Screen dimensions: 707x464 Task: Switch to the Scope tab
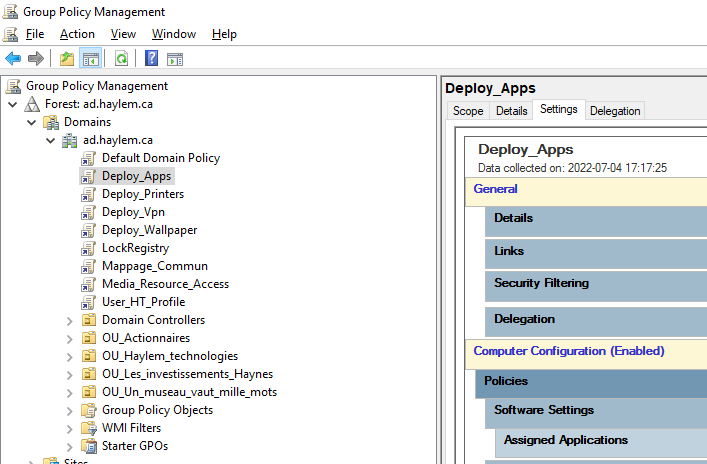[x=467, y=111]
